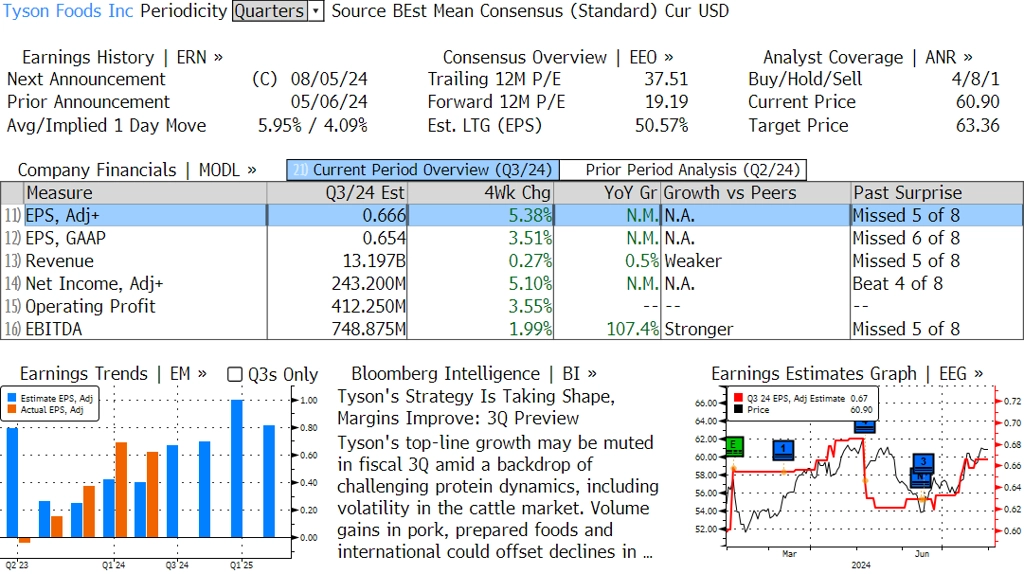The width and height of the screenshot is (1024, 574).
Task: Click the Est. LTG (EPS) value 50.57%
Action: click(x=662, y=125)
